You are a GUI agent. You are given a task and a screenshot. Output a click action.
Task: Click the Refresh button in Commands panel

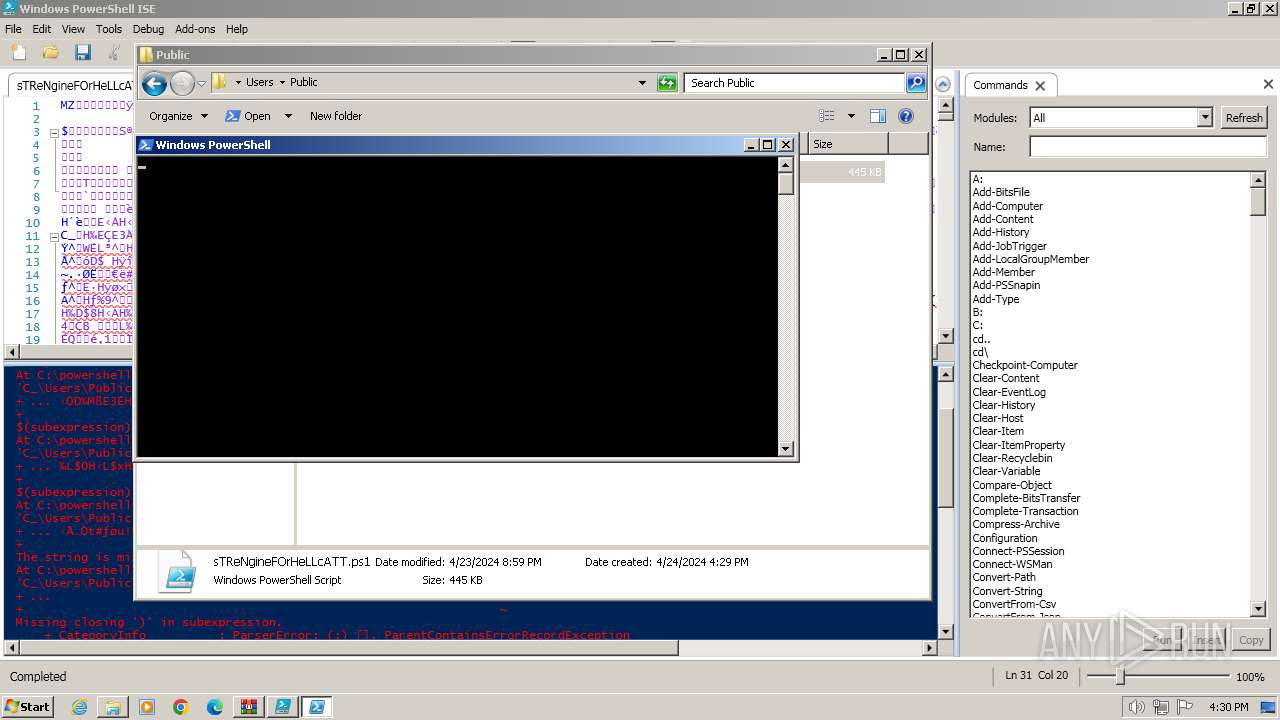[1244, 117]
